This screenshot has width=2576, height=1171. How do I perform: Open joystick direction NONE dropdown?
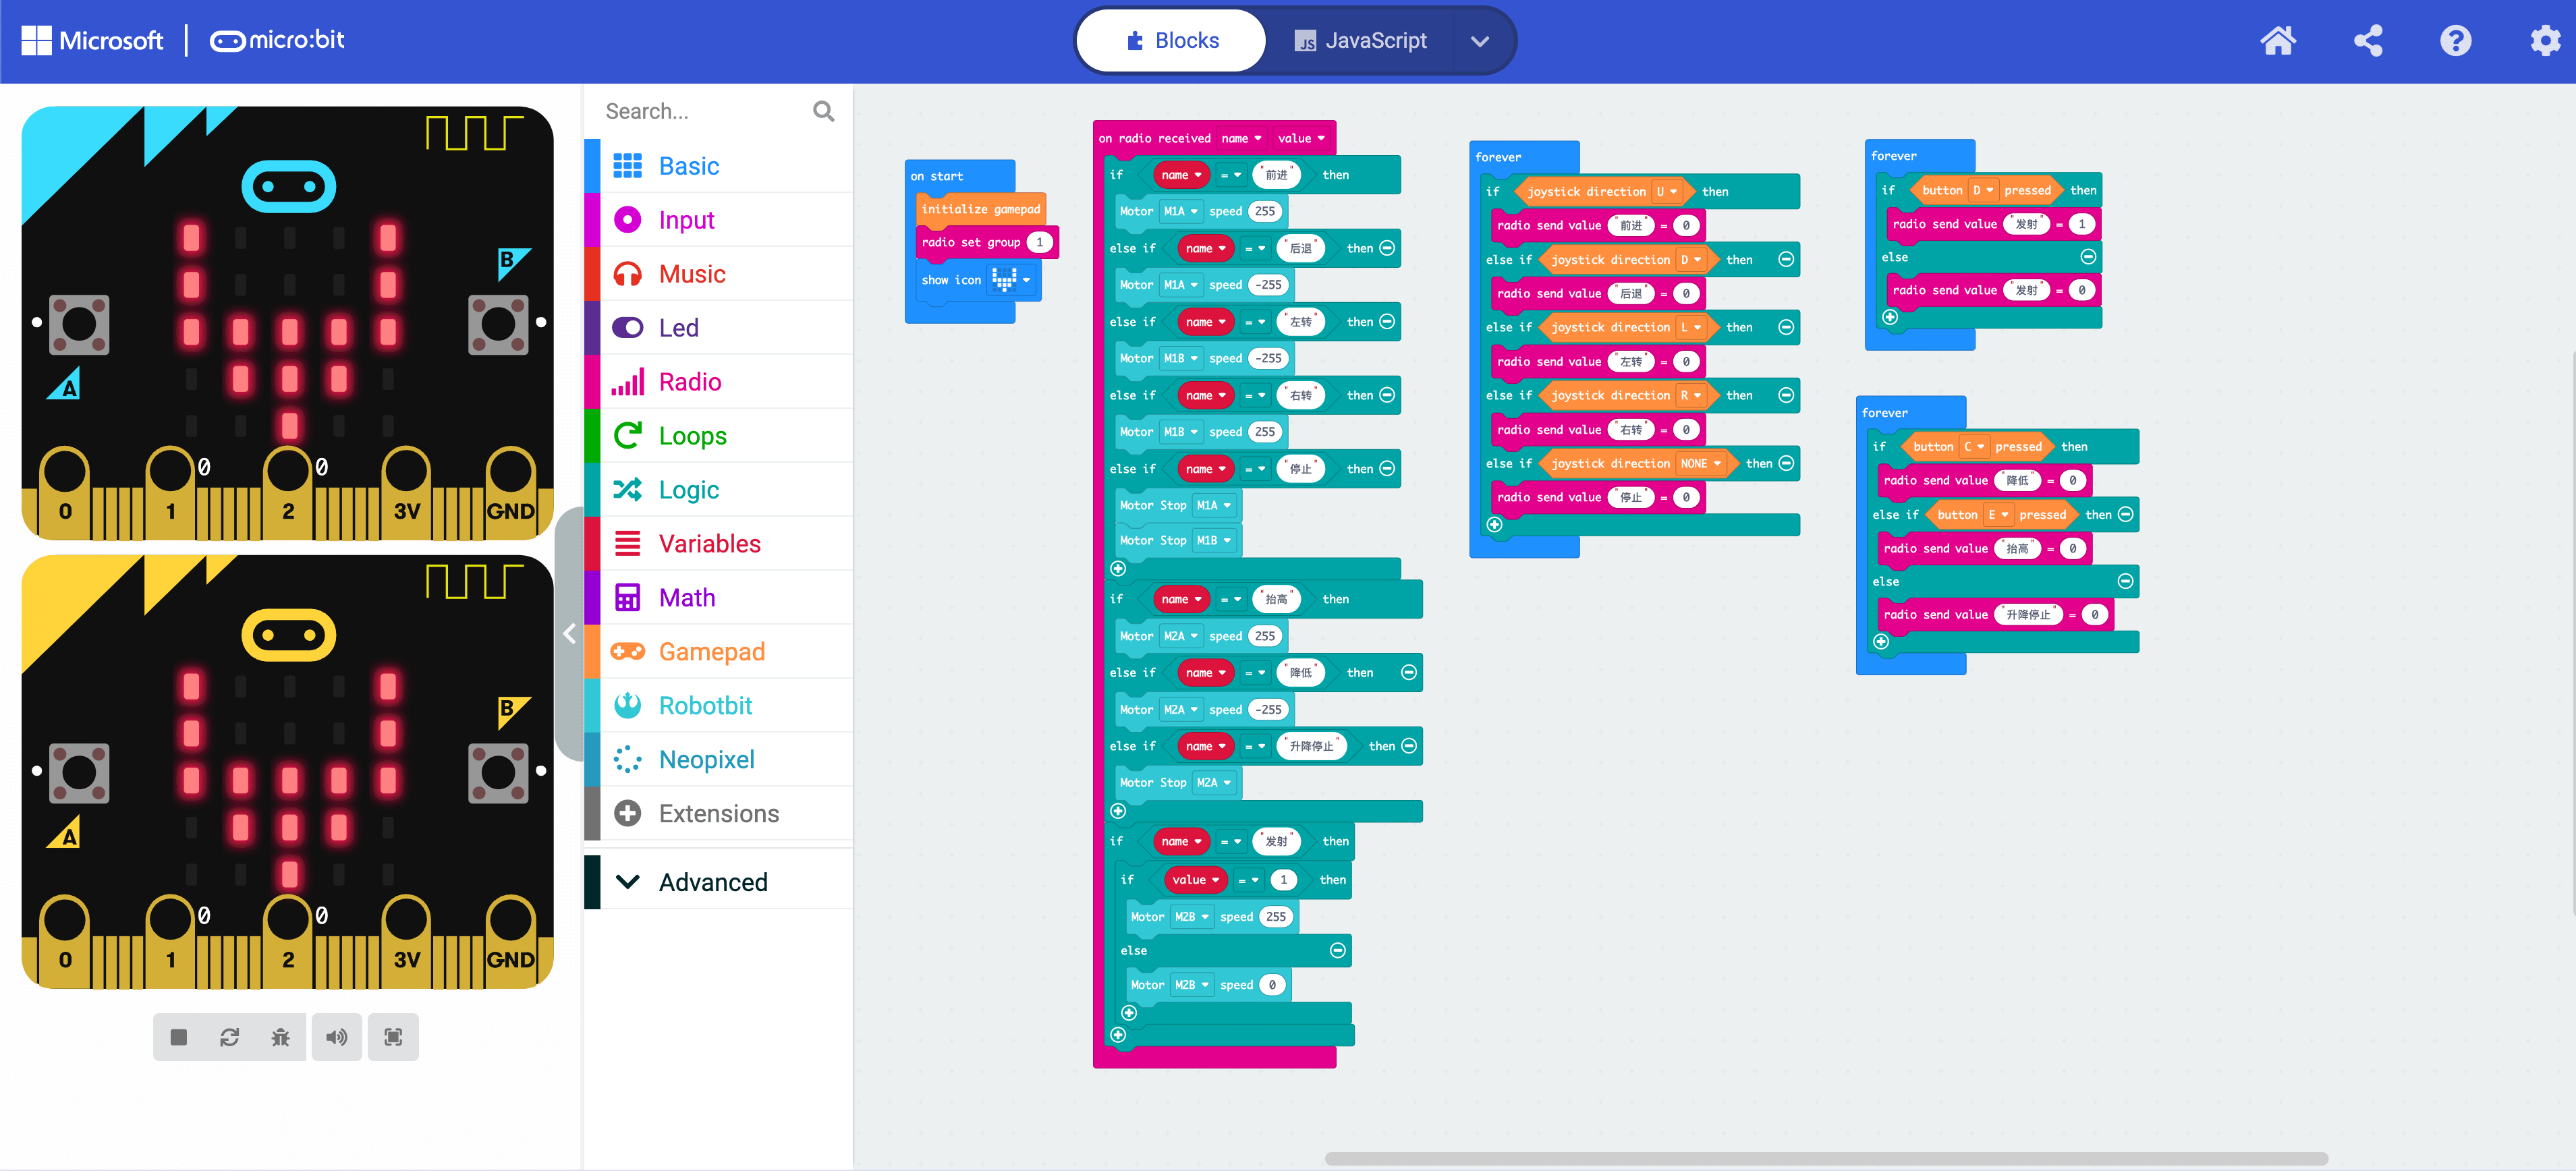[1701, 463]
